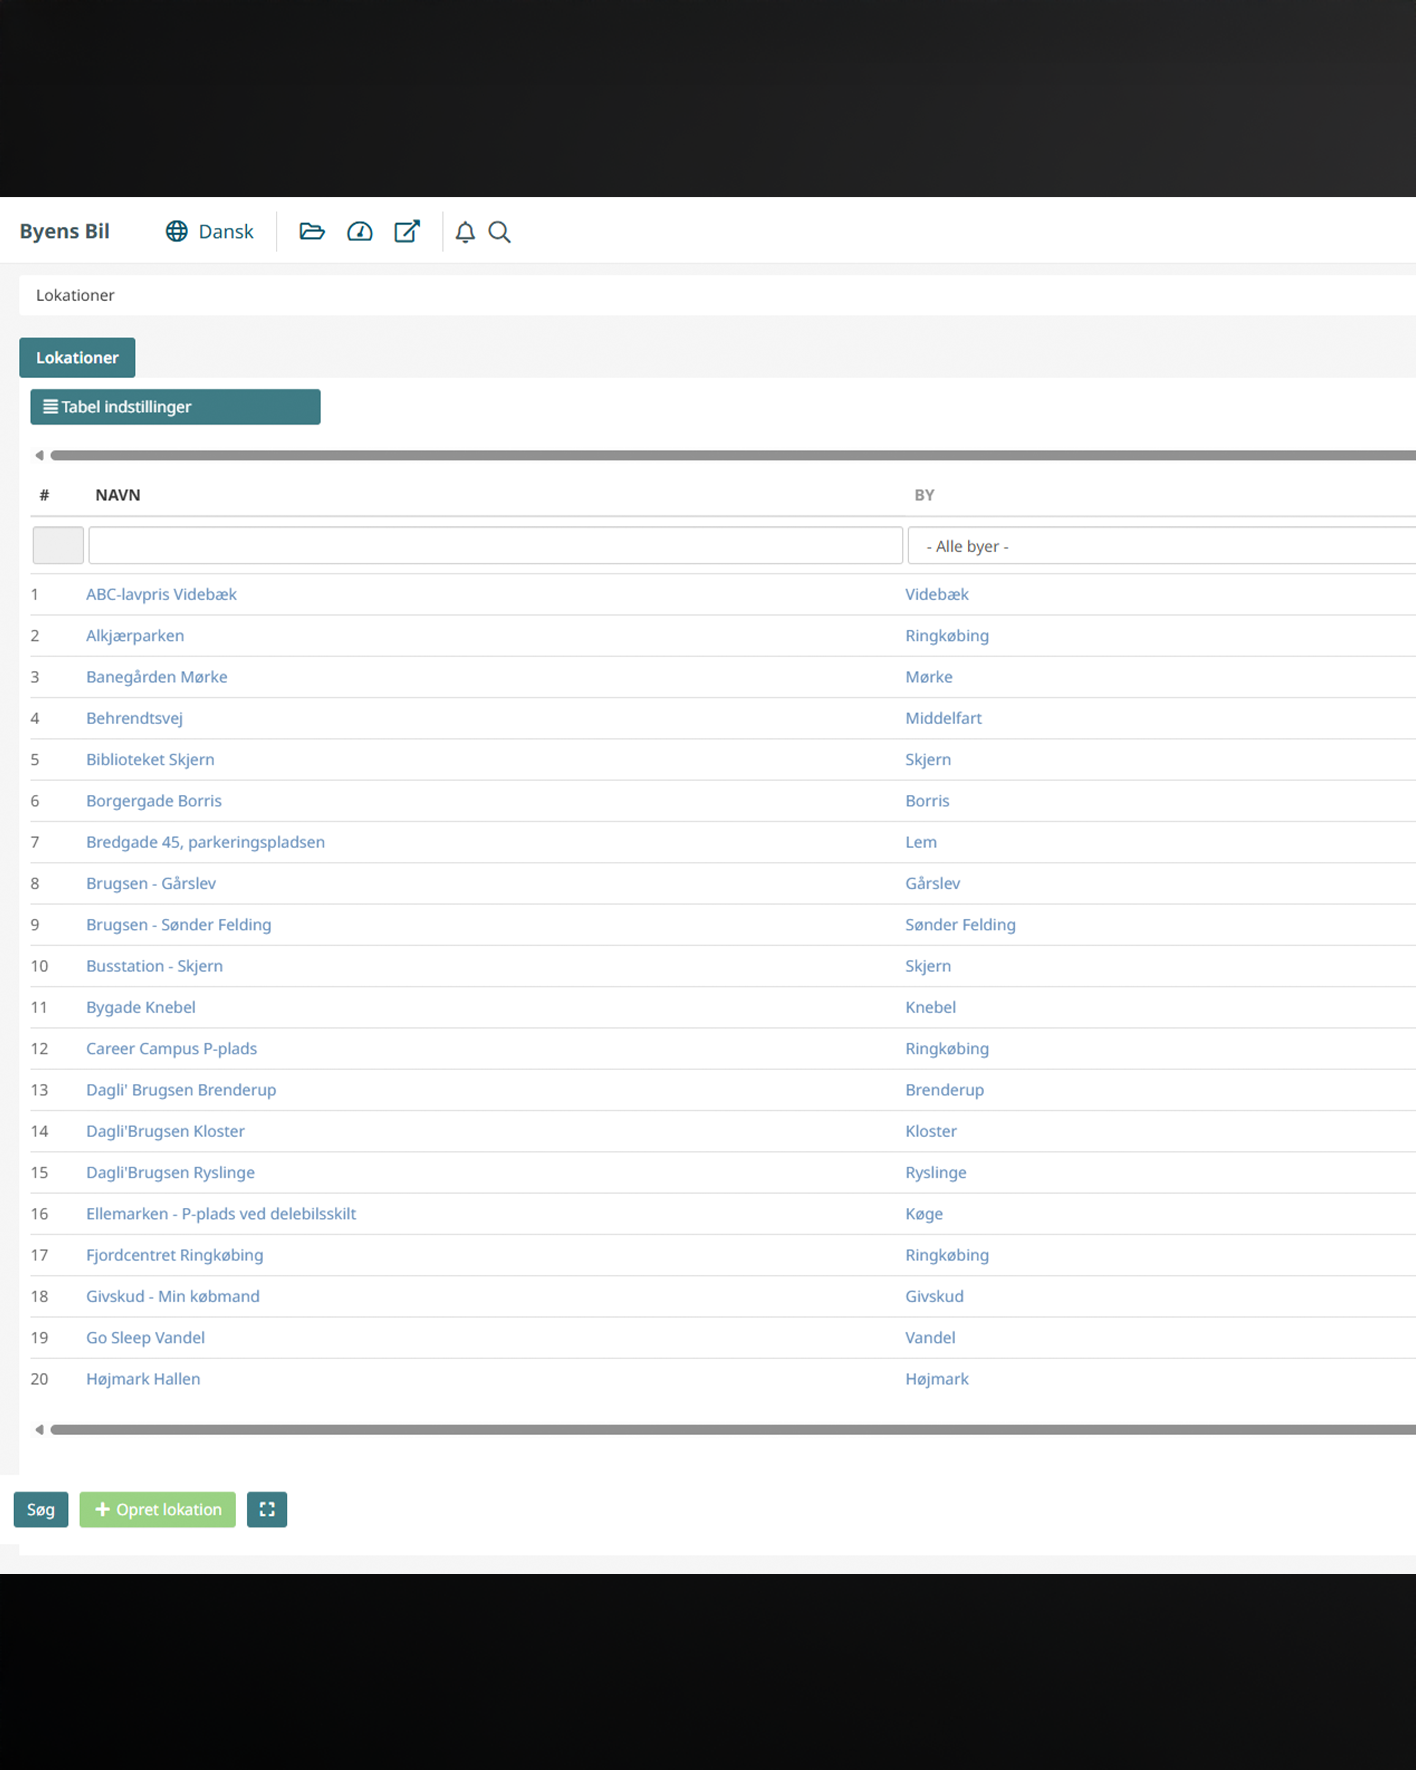The height and width of the screenshot is (1770, 1416).
Task: Click the number filter box
Action: (58, 546)
